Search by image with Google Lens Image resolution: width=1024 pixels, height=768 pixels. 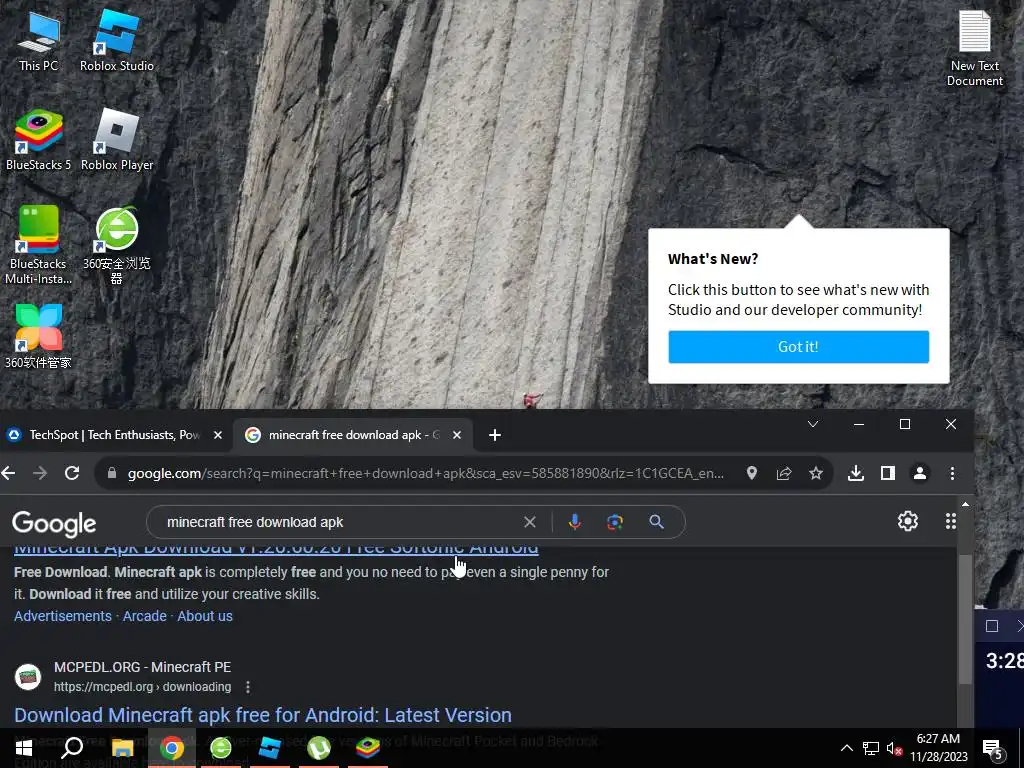[x=615, y=522]
